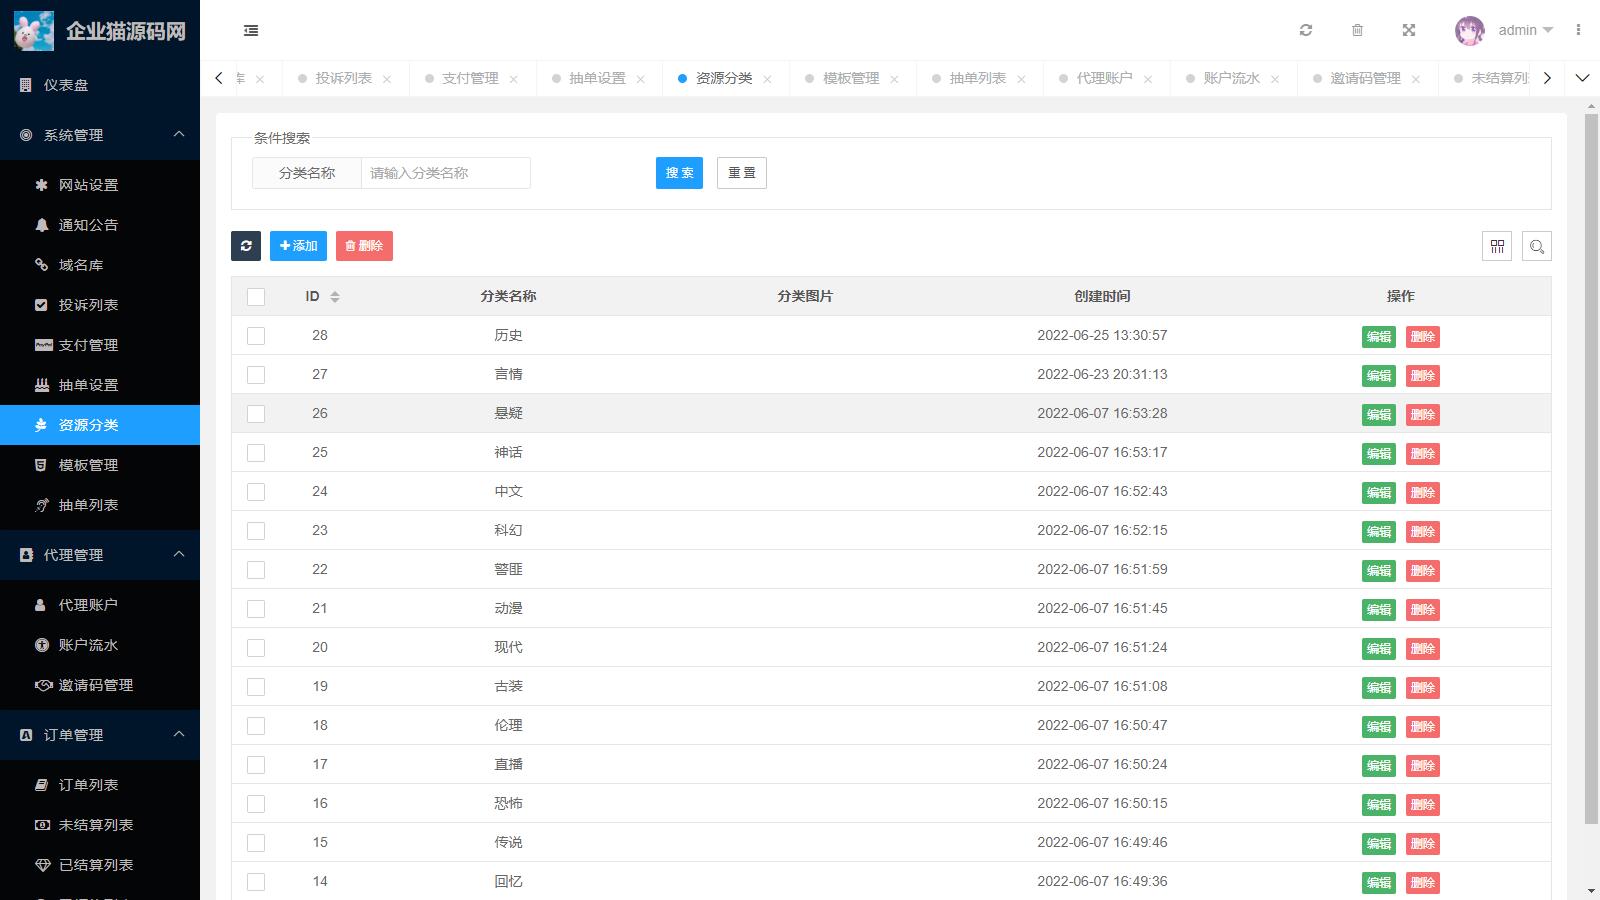Click the dark table refresh button
This screenshot has width=1600, height=900.
tap(246, 246)
